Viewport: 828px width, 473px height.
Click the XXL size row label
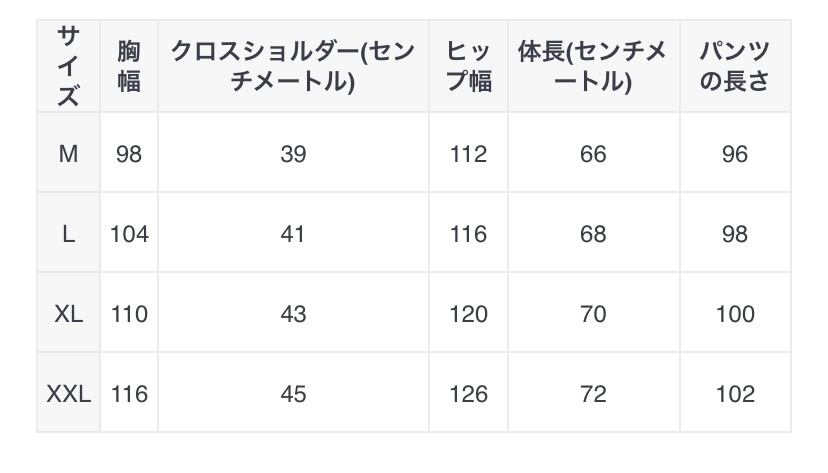68,394
